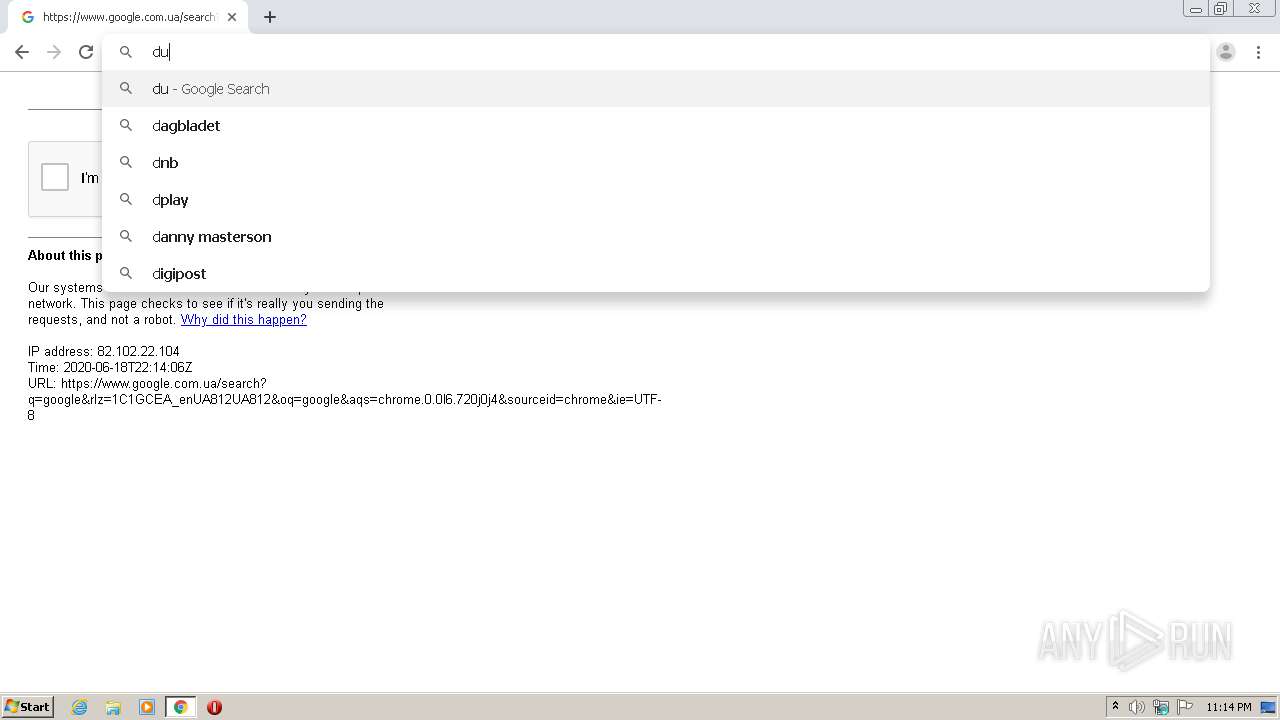The height and width of the screenshot is (720, 1280).
Task: Choose 'du - Google Search' suggestion
Action: [x=656, y=89]
